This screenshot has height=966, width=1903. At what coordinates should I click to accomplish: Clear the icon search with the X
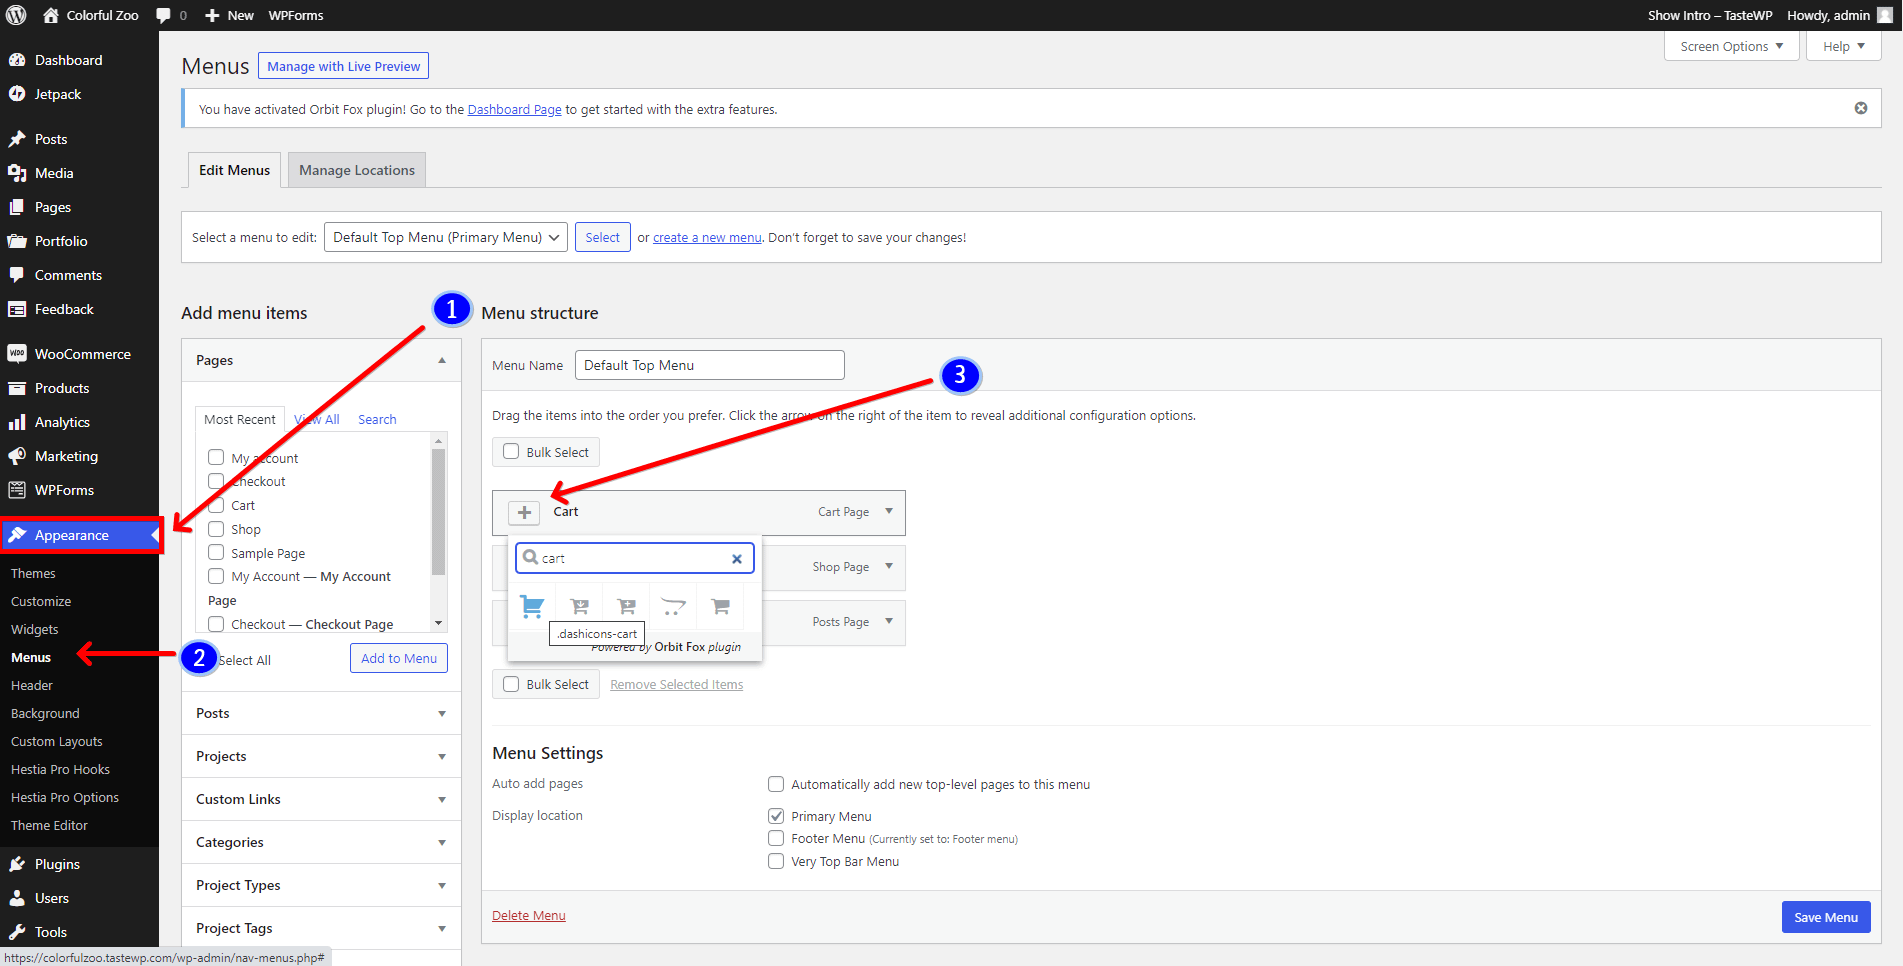[x=737, y=559]
